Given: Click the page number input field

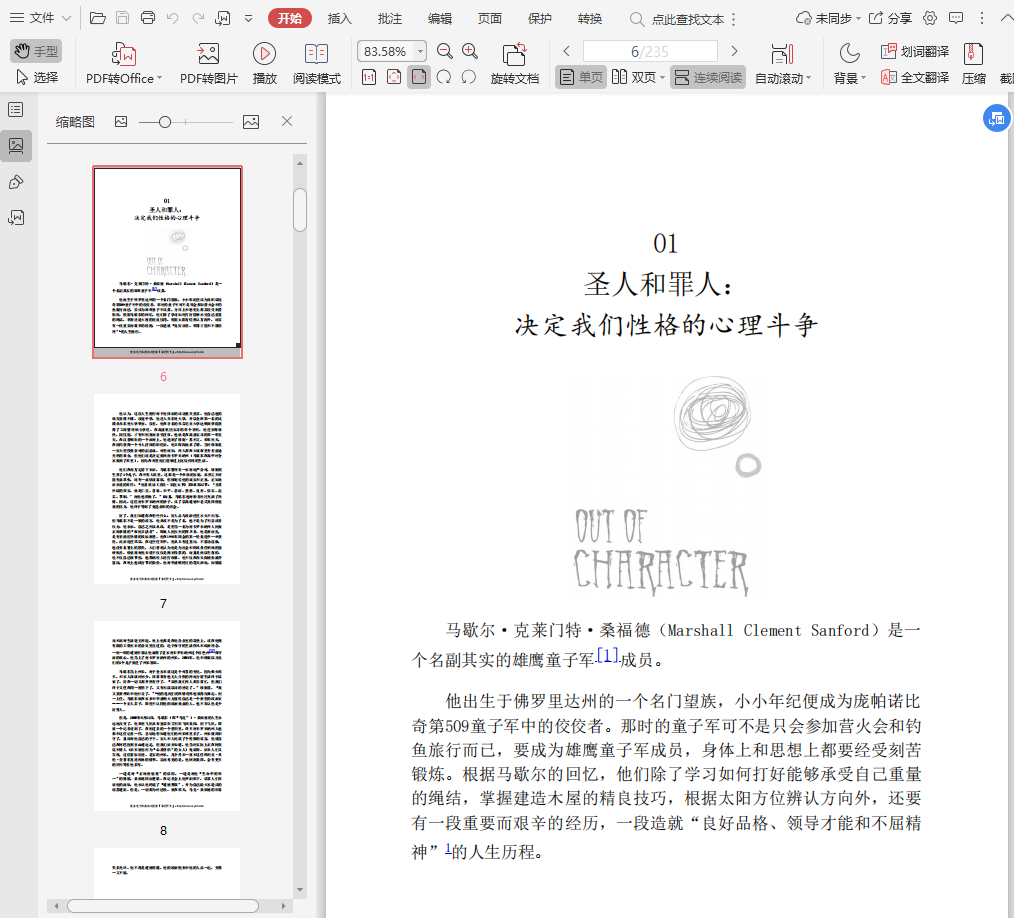Looking at the screenshot, I should tap(650, 51).
